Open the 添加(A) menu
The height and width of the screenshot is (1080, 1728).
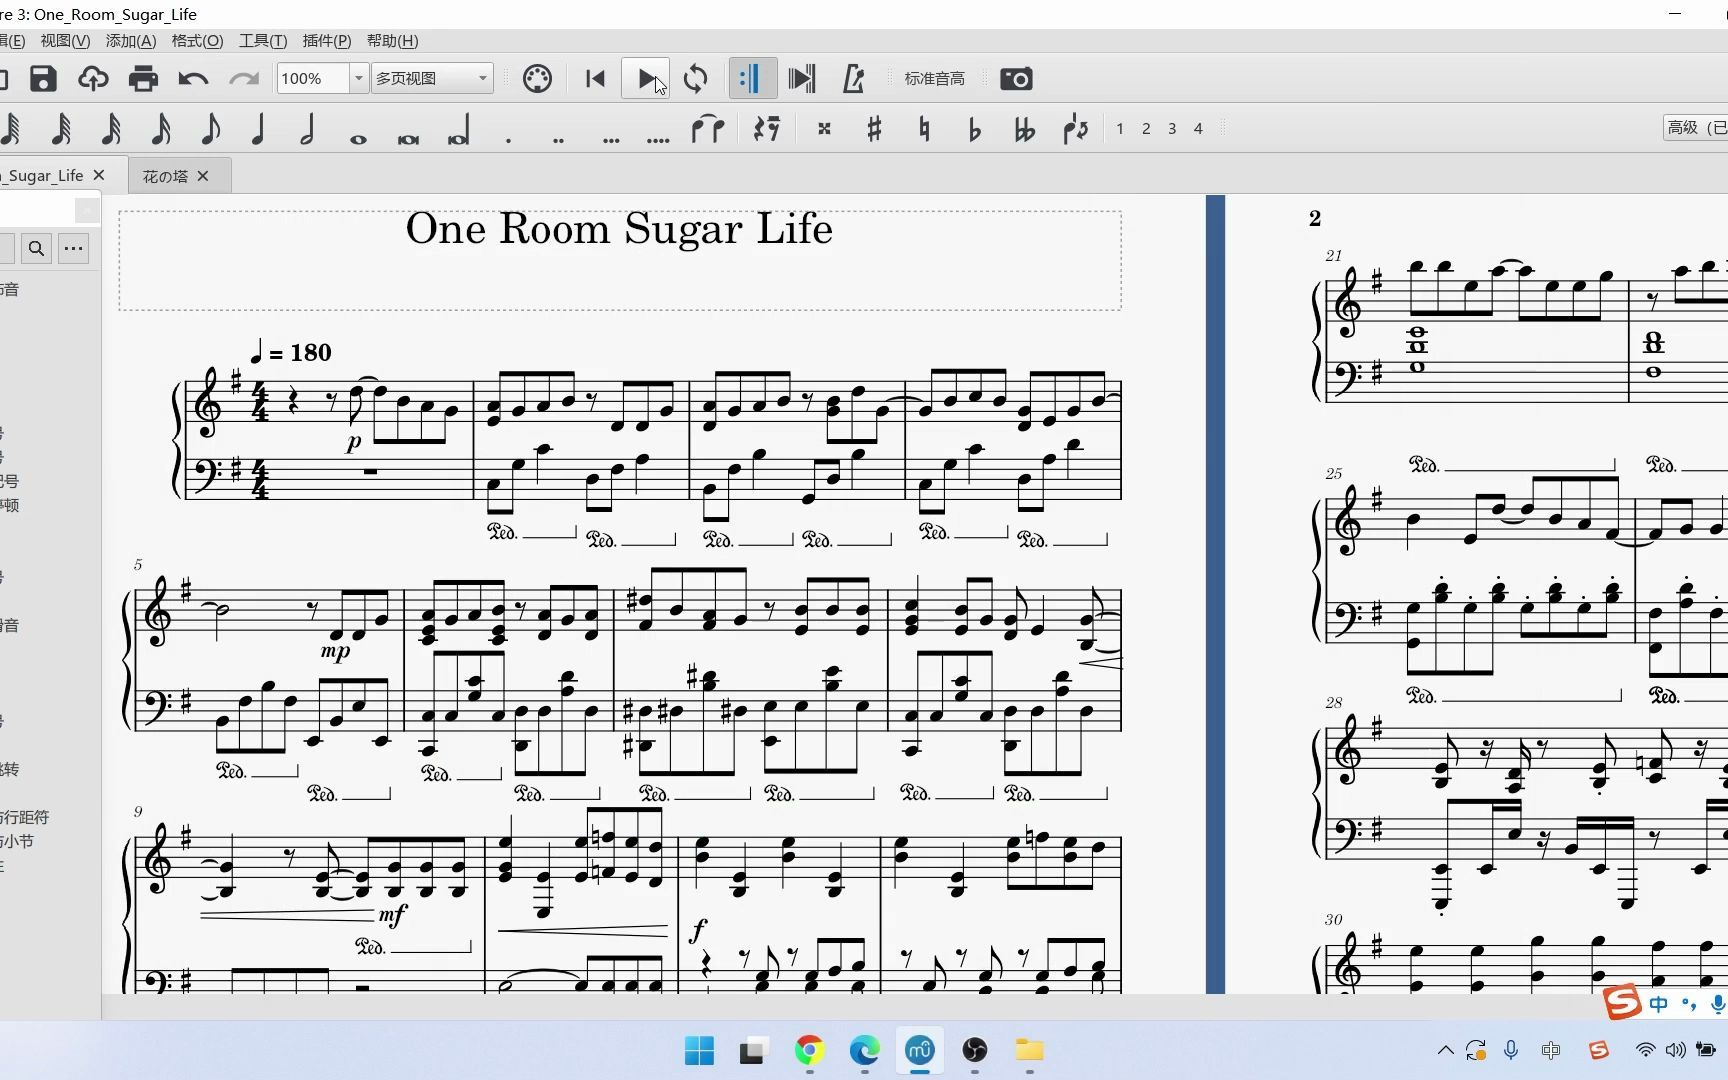coord(131,41)
